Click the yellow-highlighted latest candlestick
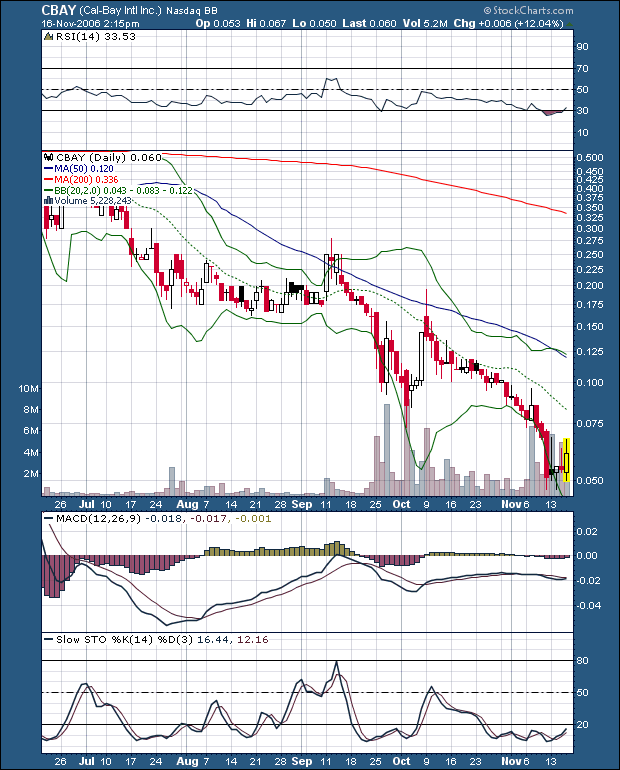Image resolution: width=620 pixels, height=770 pixels. [x=566, y=460]
